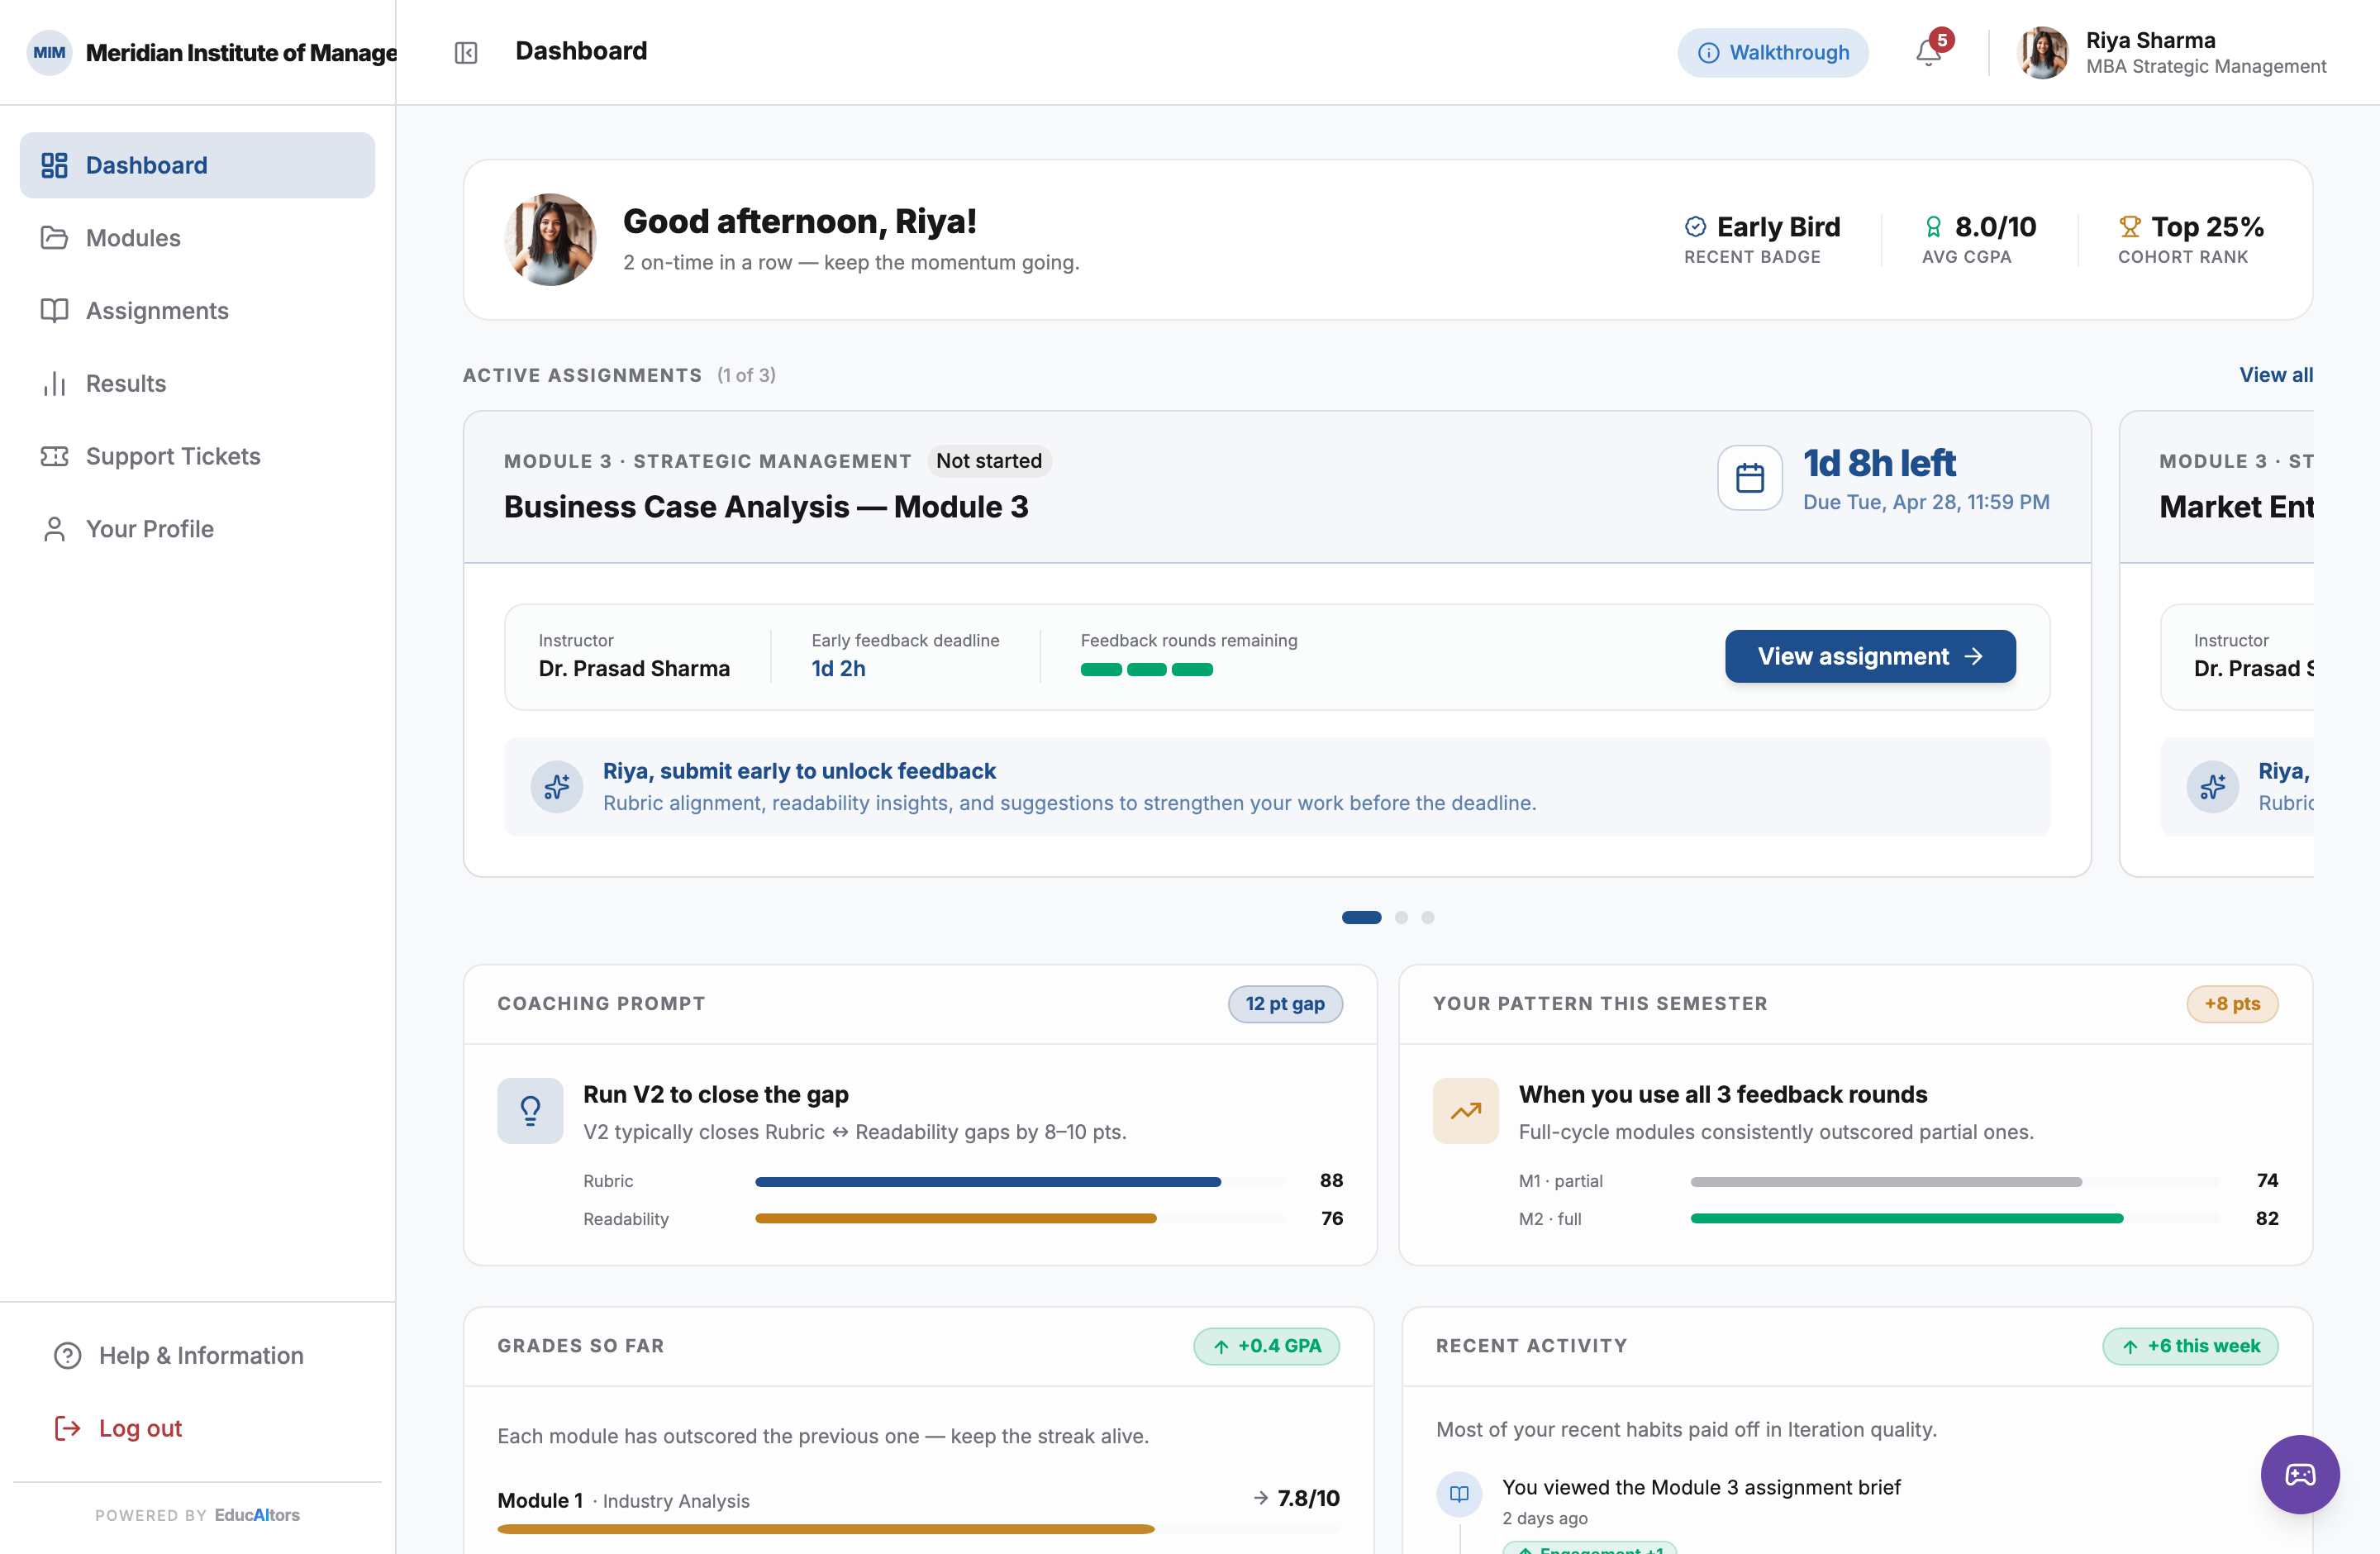Click Dr. Prasad Sharma in Business Case card
The height and width of the screenshot is (1554, 2380).
634,668
